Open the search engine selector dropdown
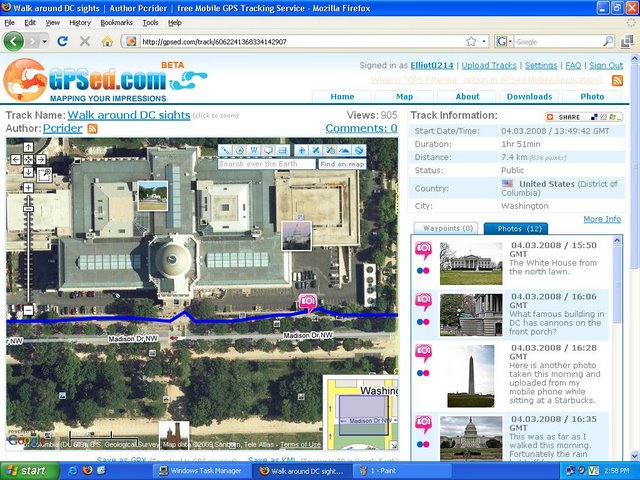The width and height of the screenshot is (640, 480). [x=504, y=41]
